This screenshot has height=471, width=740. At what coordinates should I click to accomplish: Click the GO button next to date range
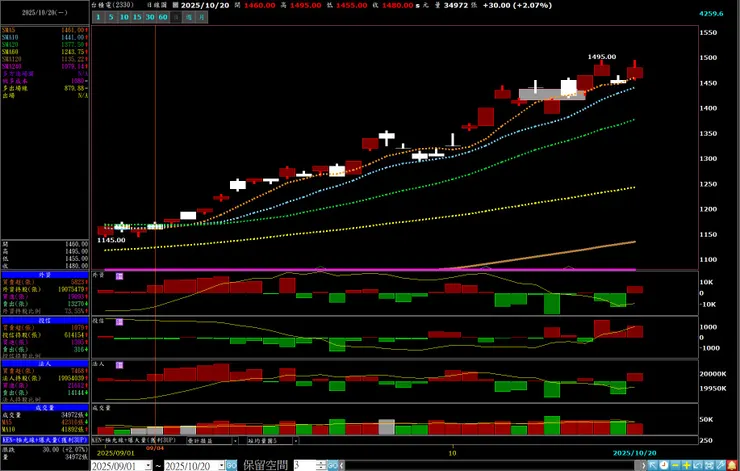231,465
